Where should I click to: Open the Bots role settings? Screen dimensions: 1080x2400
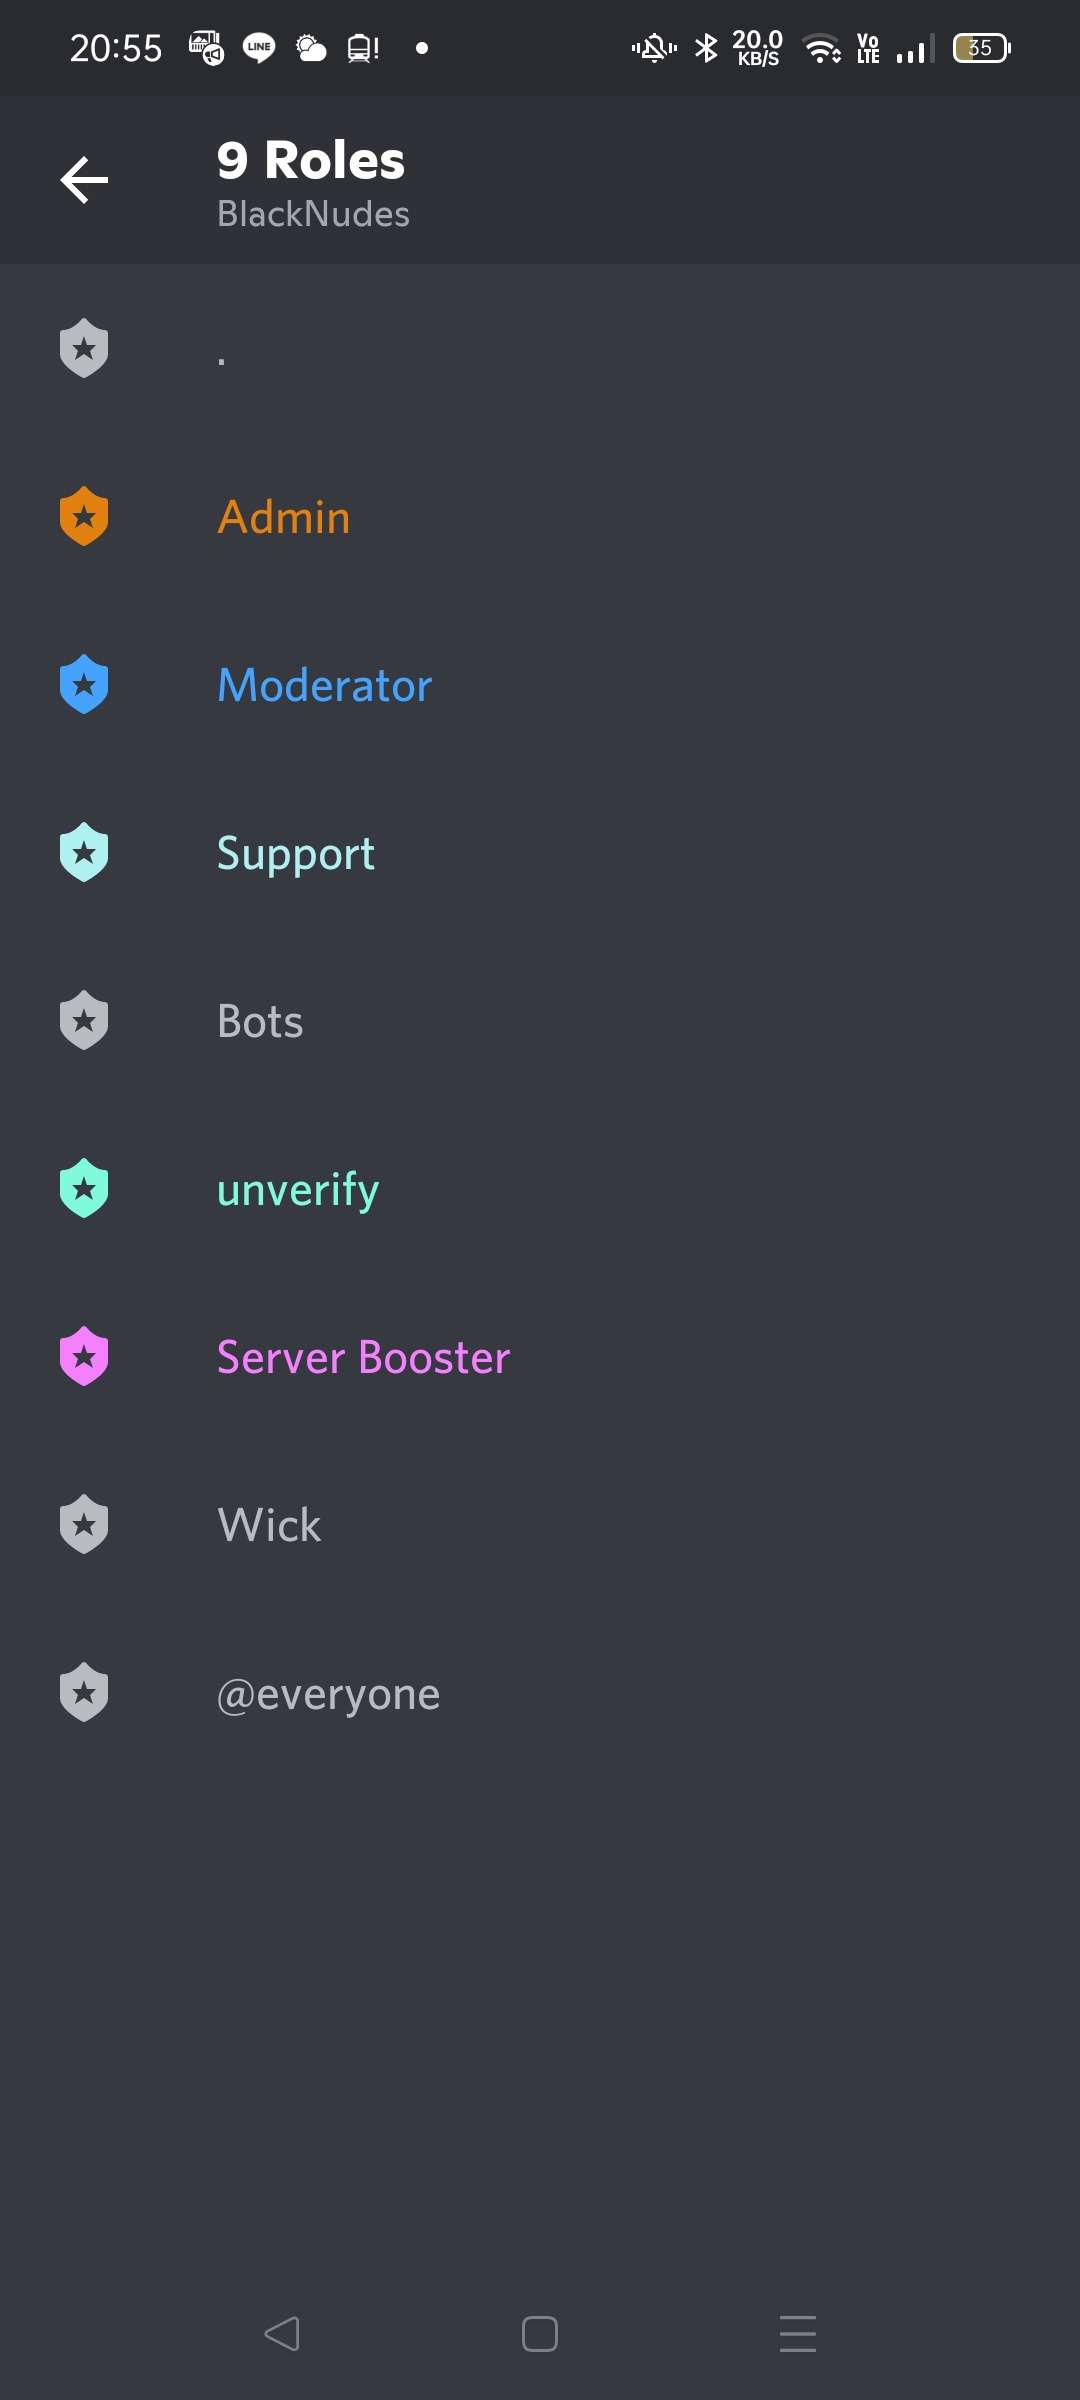point(540,1020)
